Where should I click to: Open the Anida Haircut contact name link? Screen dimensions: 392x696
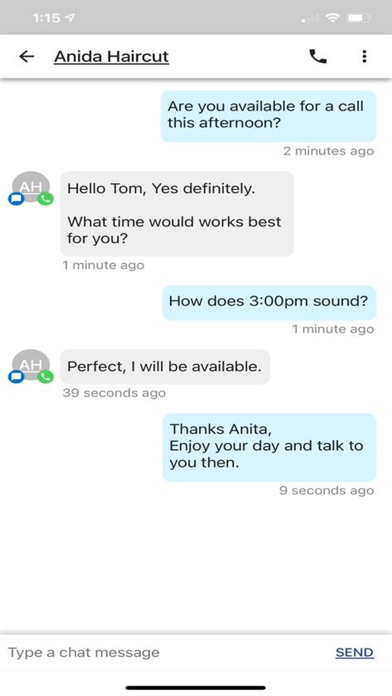(x=111, y=57)
